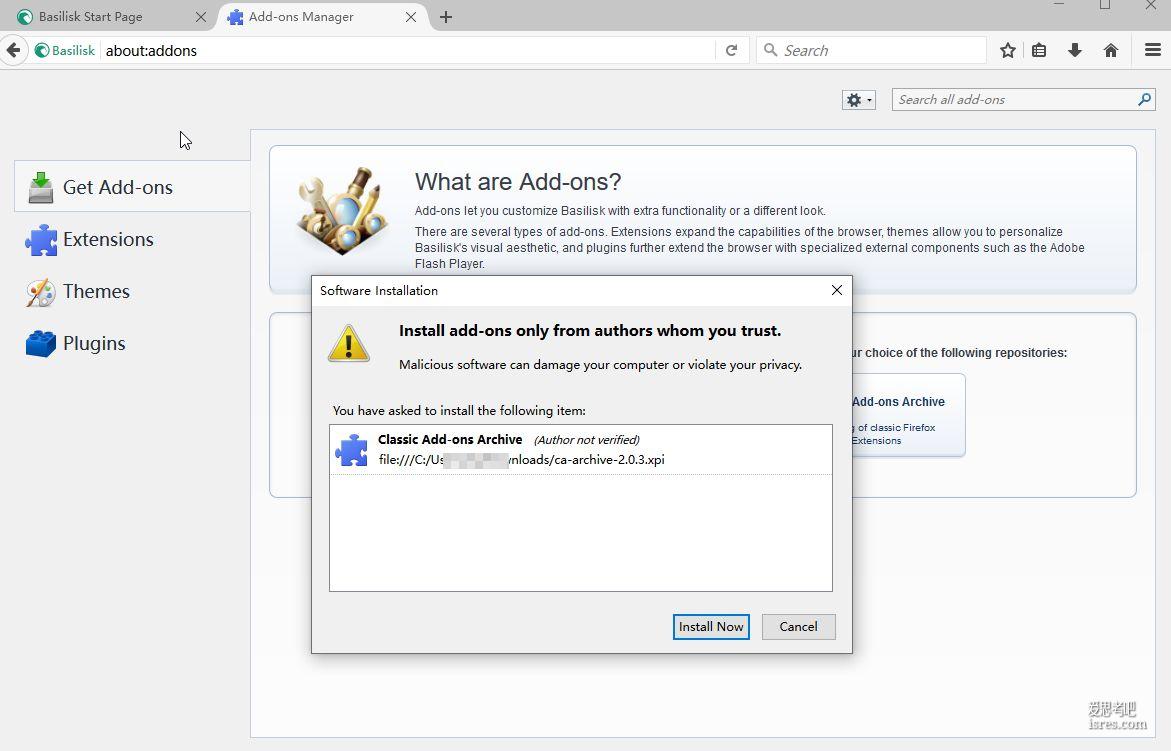Open the new tab plus button
The width and height of the screenshot is (1171, 751).
[x=446, y=17]
